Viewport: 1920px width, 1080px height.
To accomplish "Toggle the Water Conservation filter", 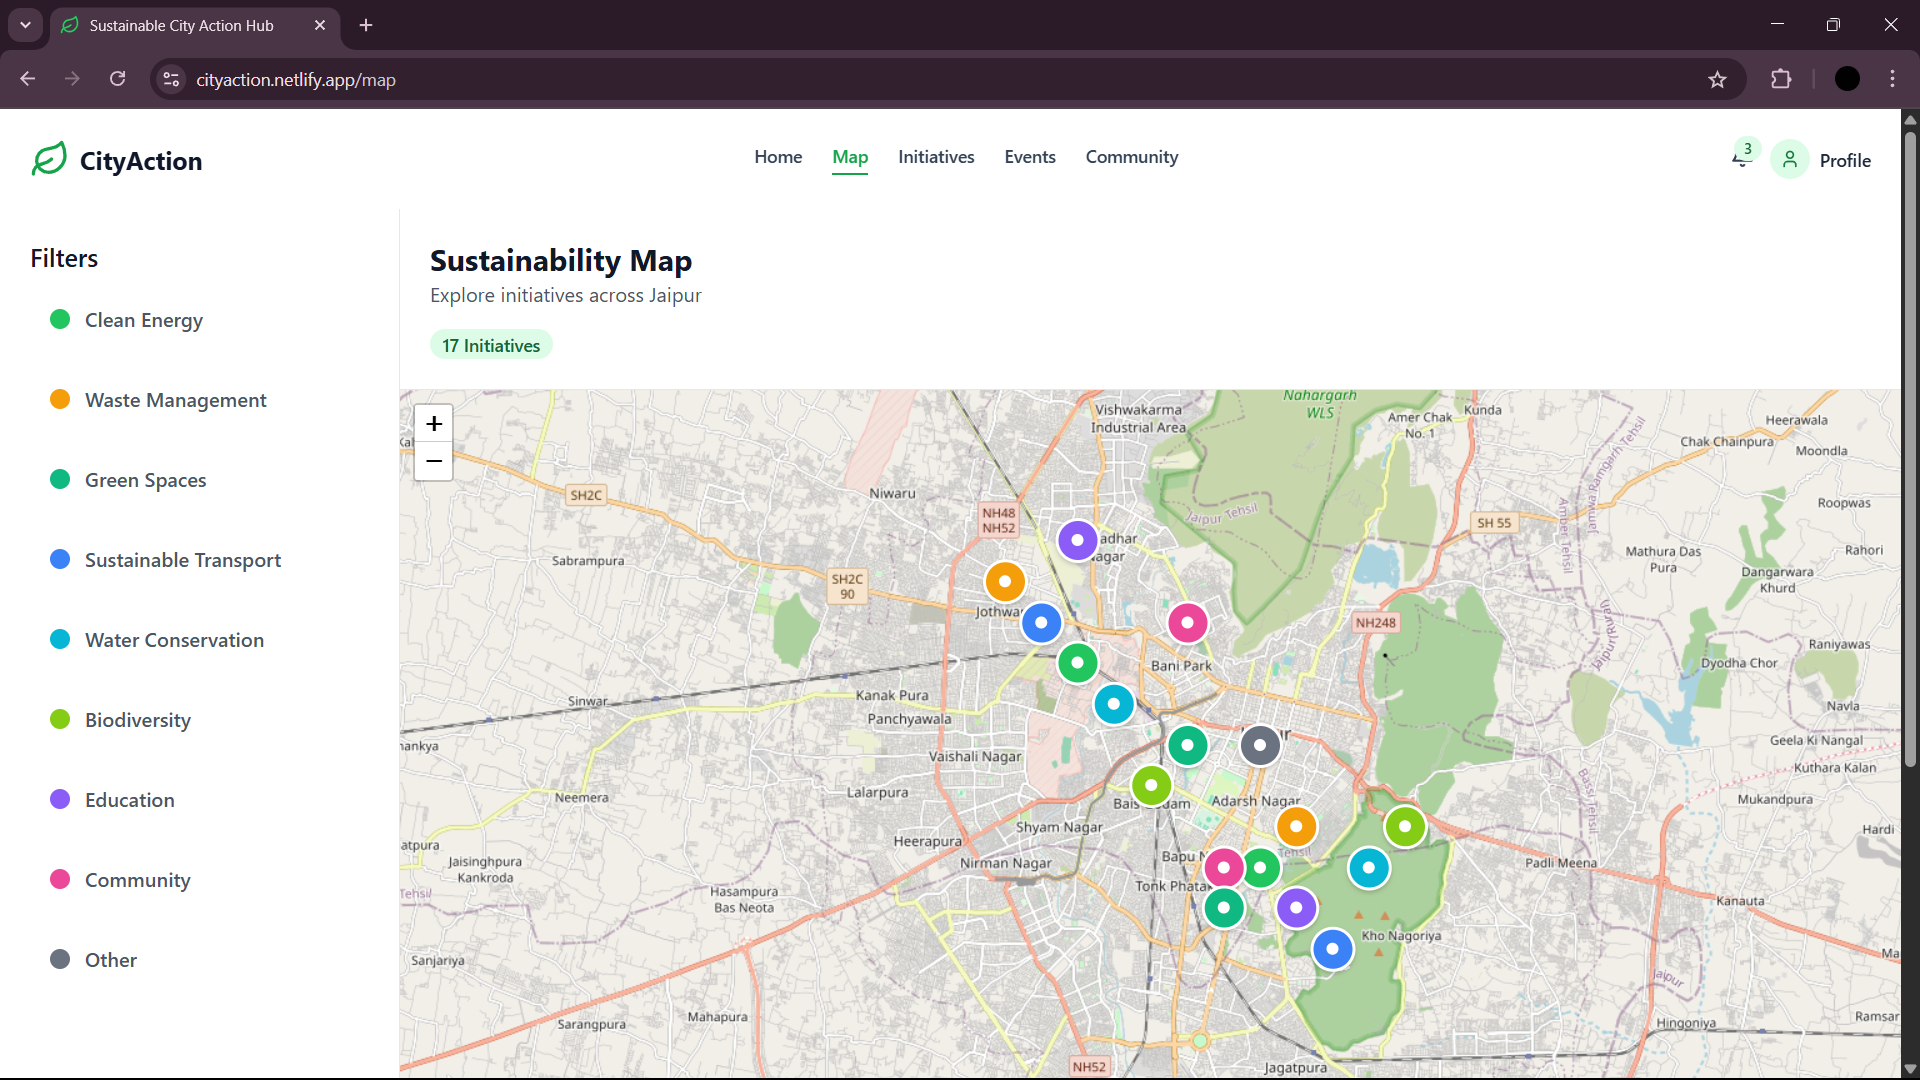I will (174, 640).
